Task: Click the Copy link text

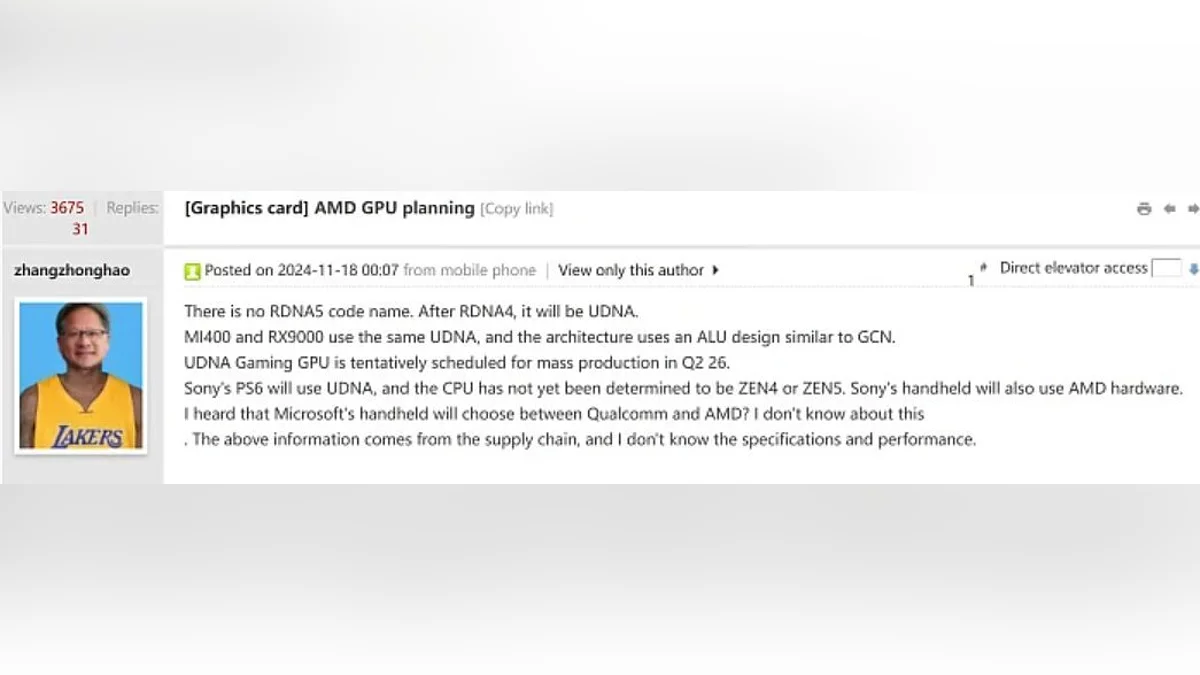Action: tap(516, 209)
